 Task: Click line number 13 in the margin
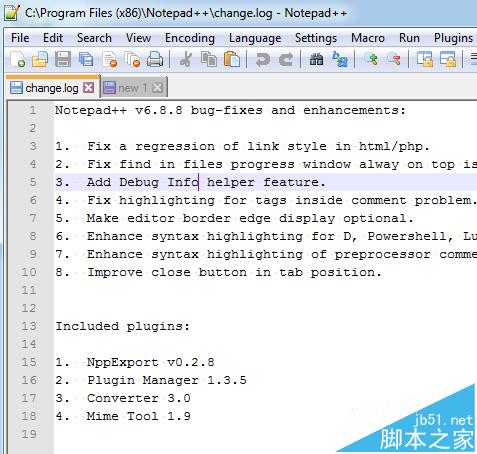coord(29,326)
